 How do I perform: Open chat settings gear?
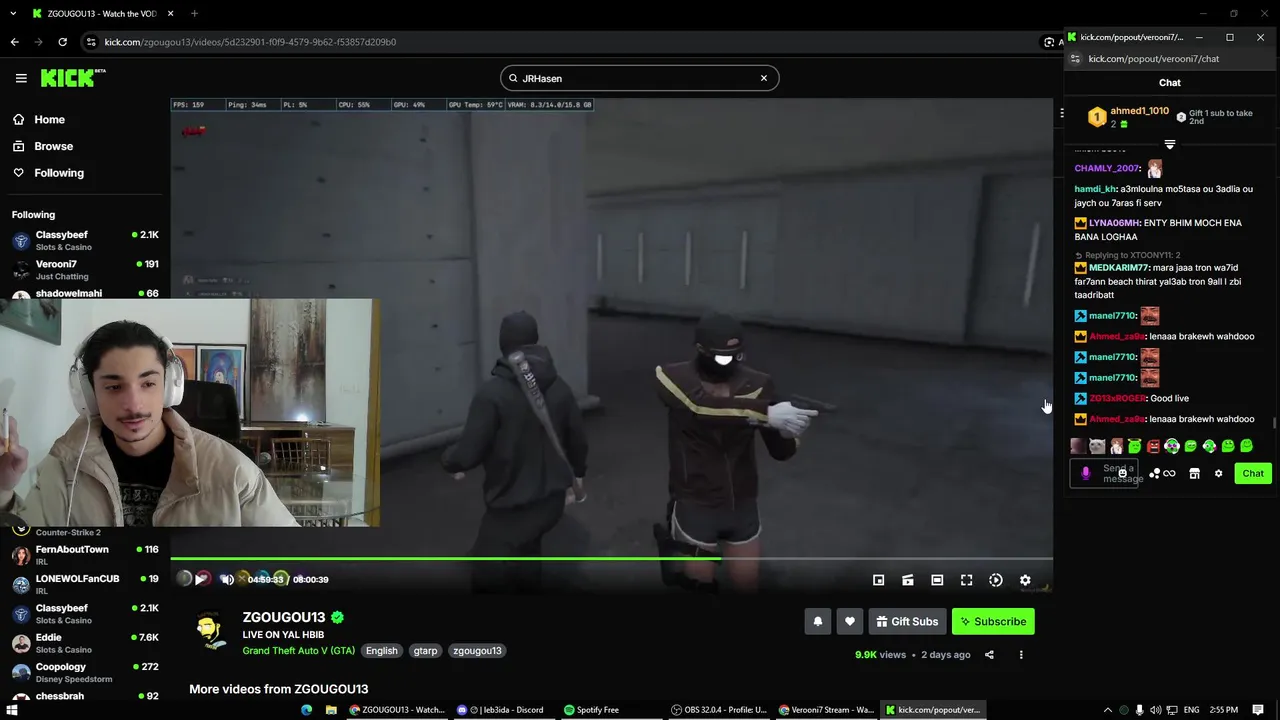tap(1218, 473)
